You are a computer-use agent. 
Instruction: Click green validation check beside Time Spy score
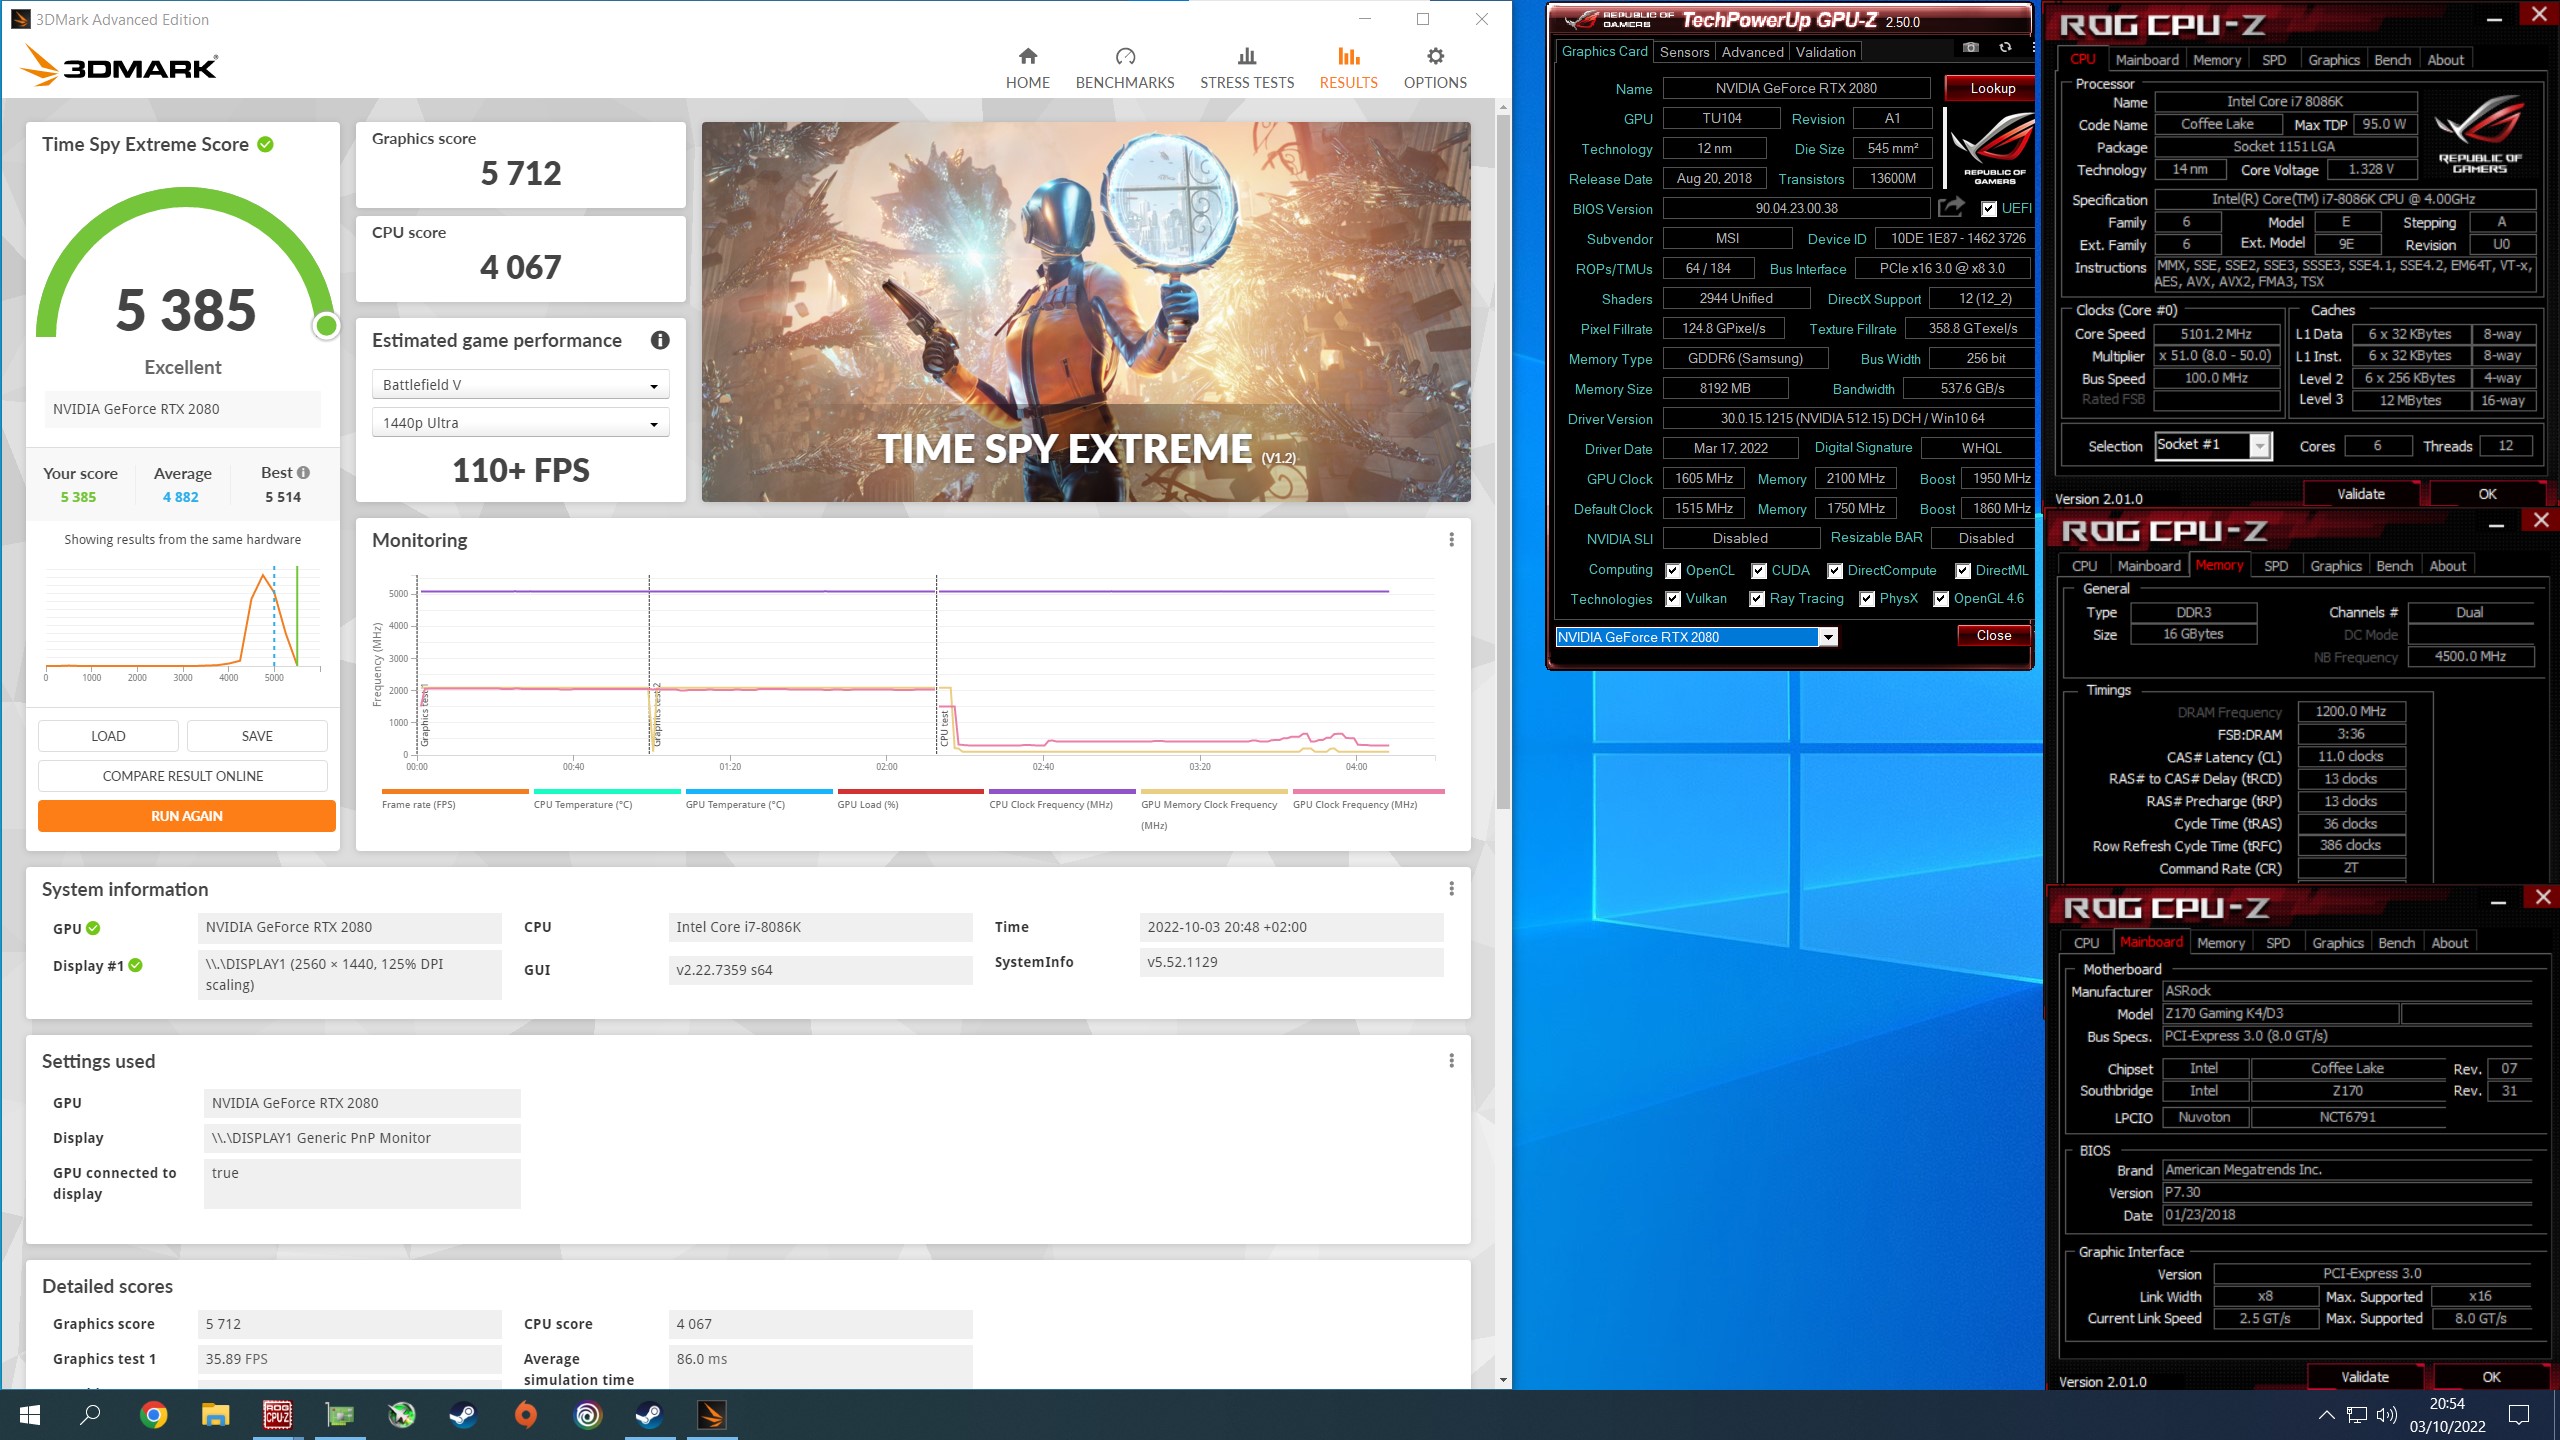(265, 144)
